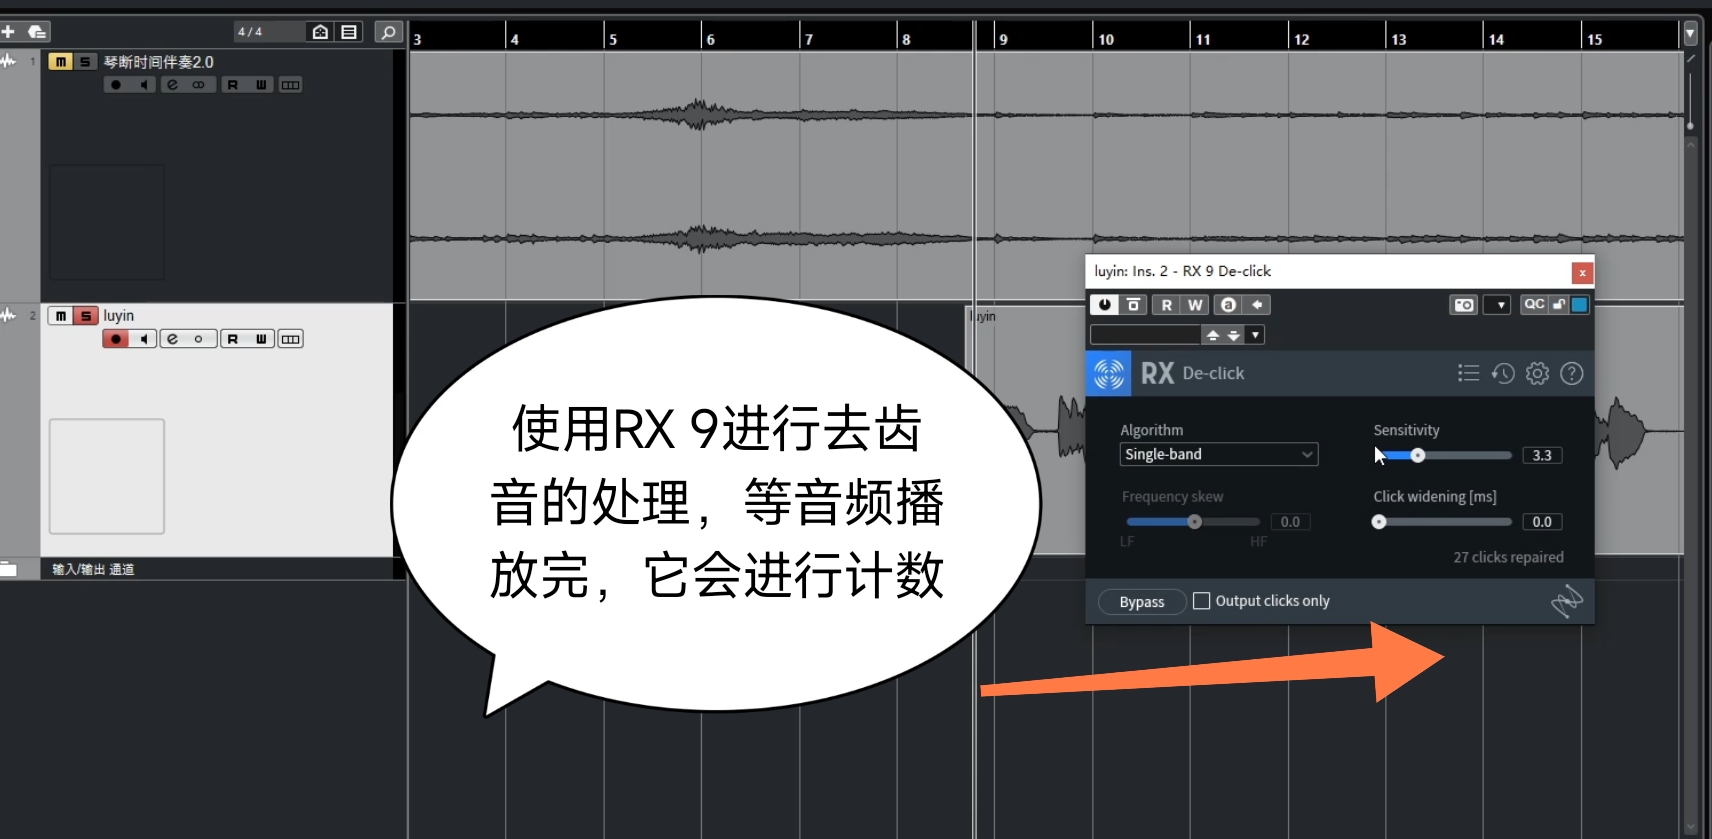Switch A/B setting in plugin header

[1228, 305]
